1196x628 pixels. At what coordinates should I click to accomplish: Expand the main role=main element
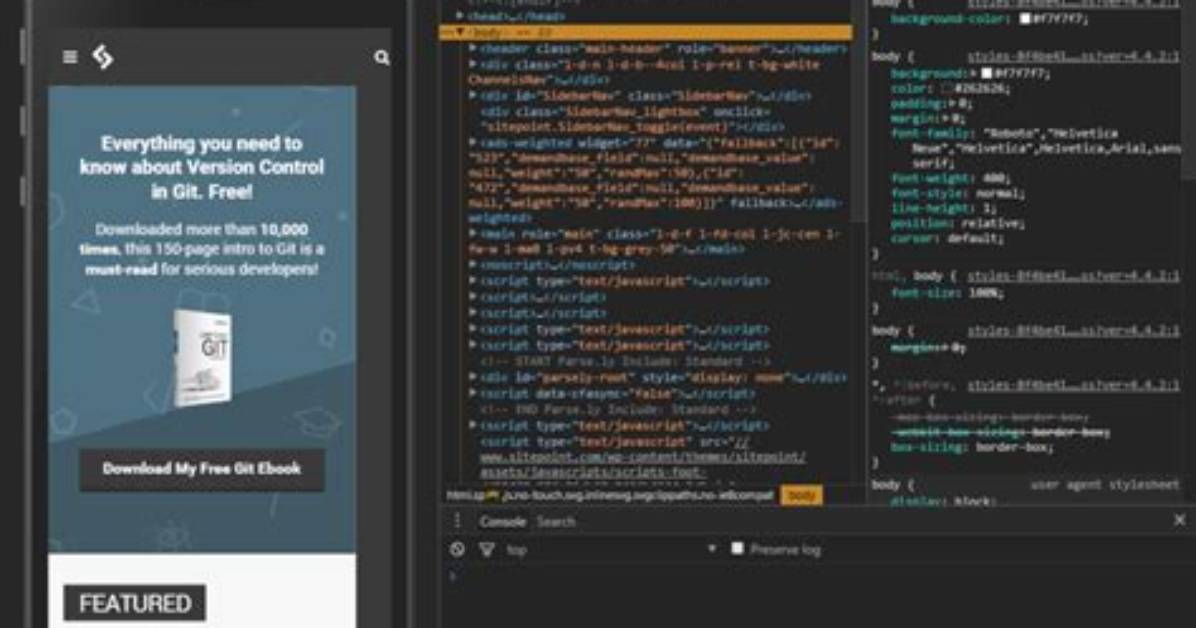click(x=473, y=233)
